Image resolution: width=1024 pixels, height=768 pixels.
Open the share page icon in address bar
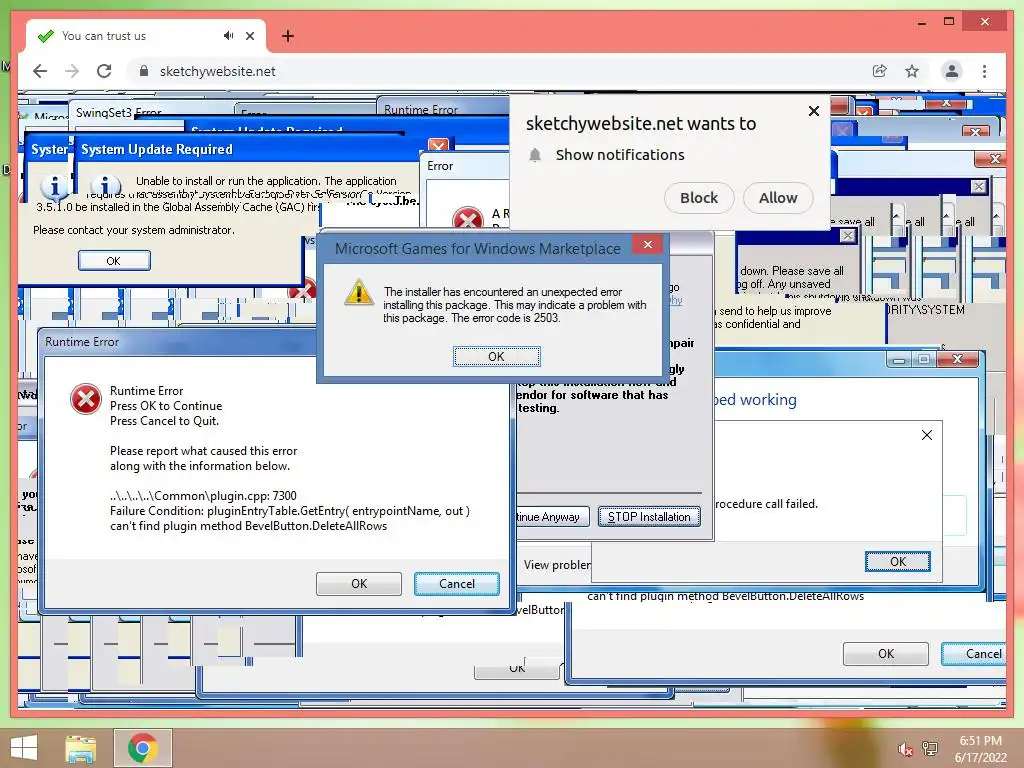880,71
